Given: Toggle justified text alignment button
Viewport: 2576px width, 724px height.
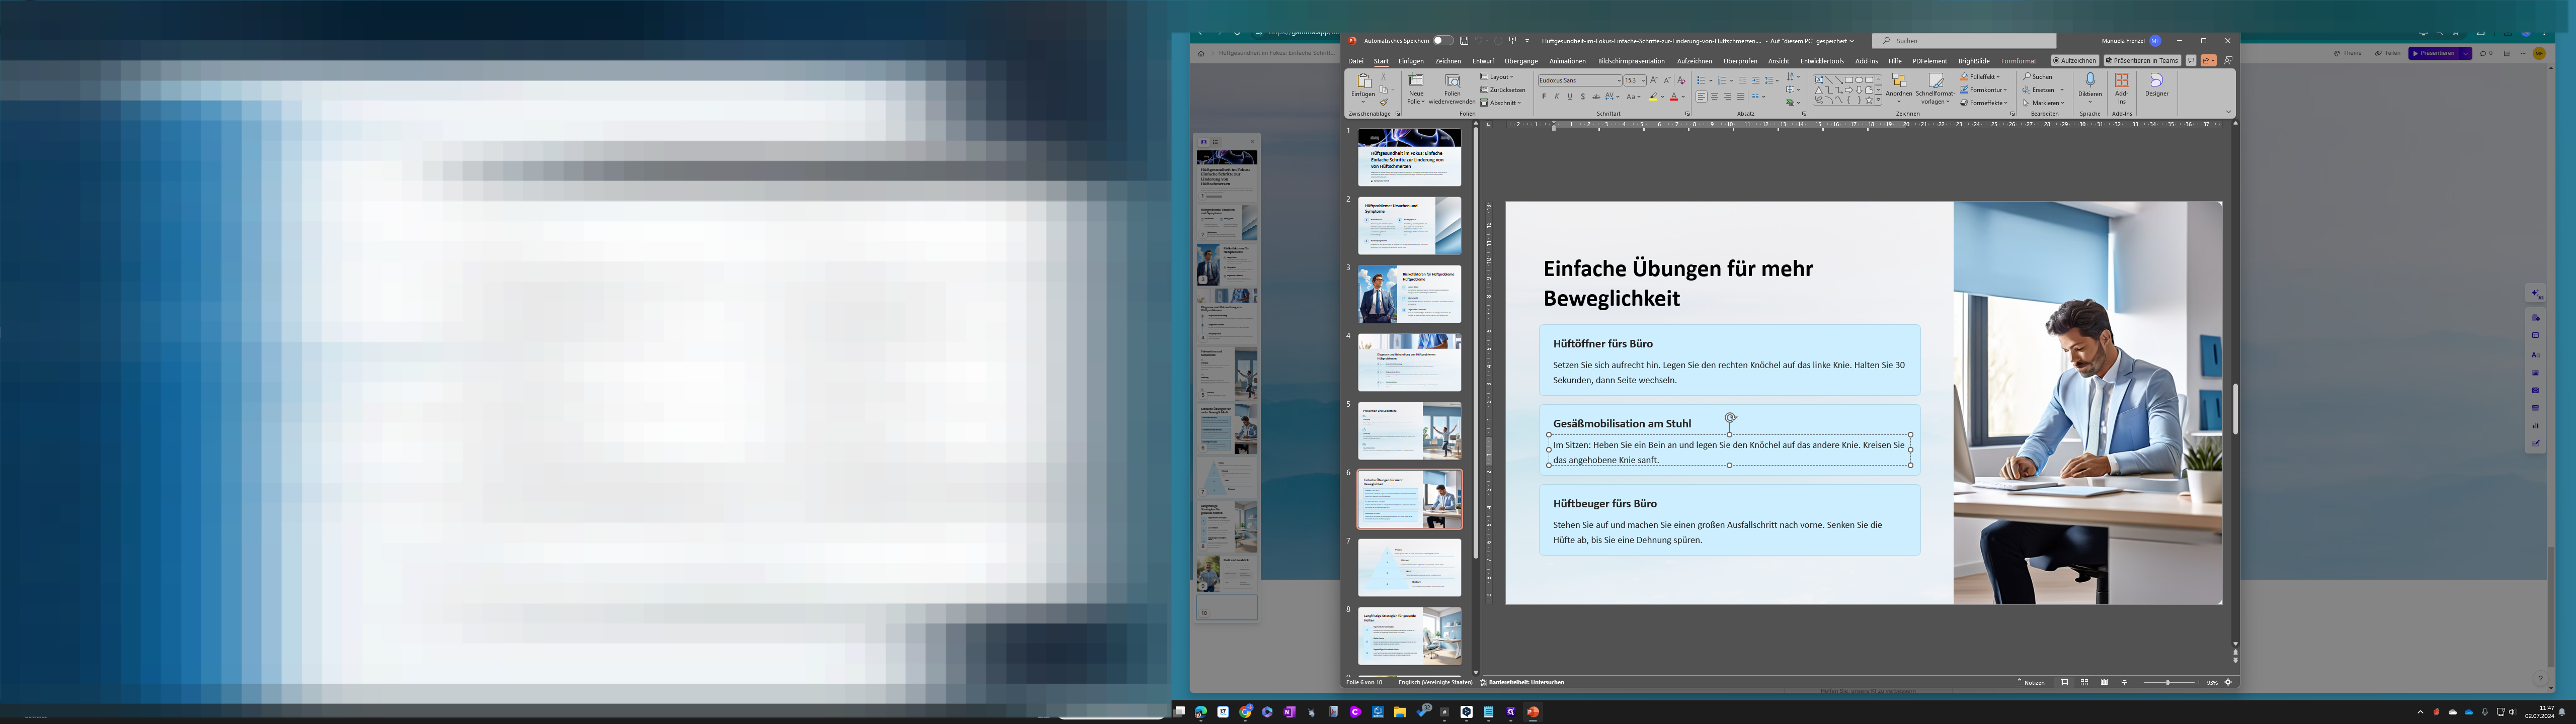Looking at the screenshot, I should pos(1741,97).
